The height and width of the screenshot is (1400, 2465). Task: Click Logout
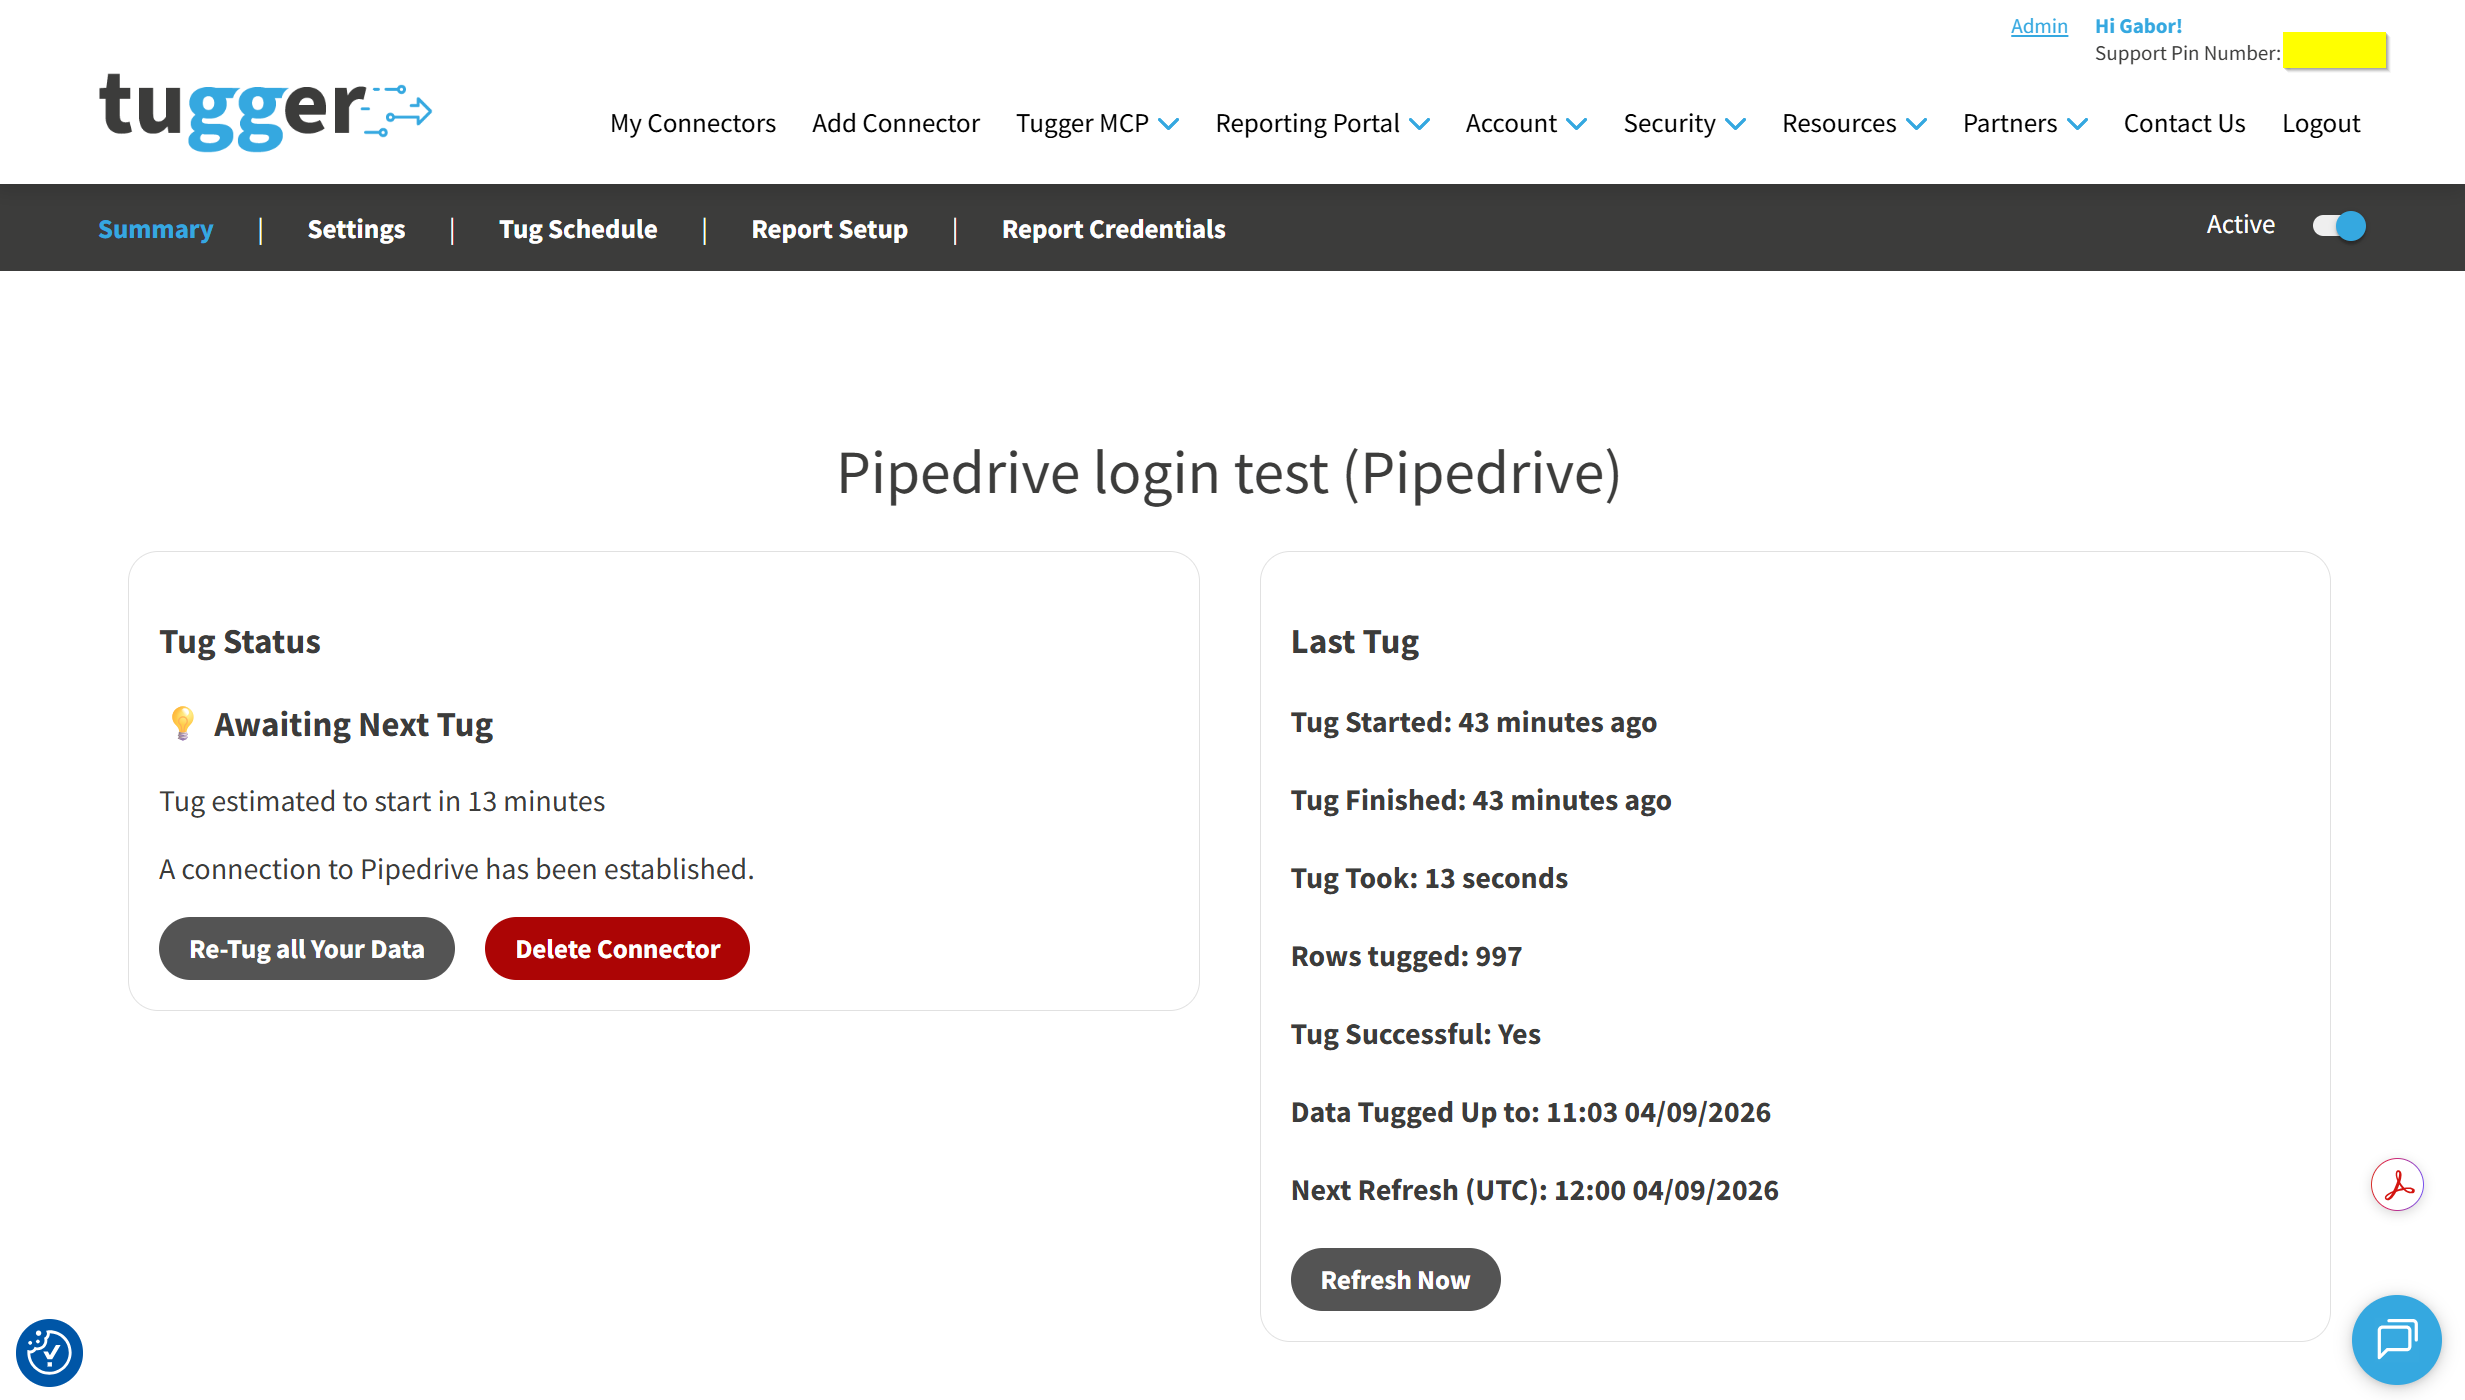point(2320,123)
